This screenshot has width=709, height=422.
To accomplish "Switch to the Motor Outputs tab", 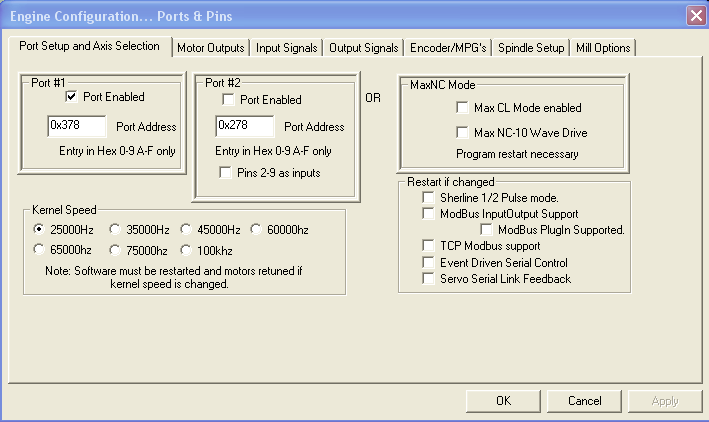I will [x=210, y=48].
